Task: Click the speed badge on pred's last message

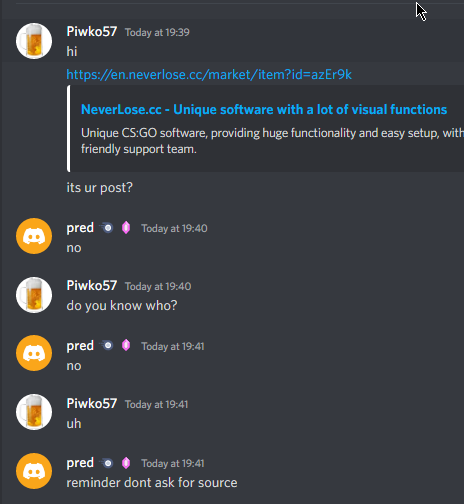Action: coord(107,463)
